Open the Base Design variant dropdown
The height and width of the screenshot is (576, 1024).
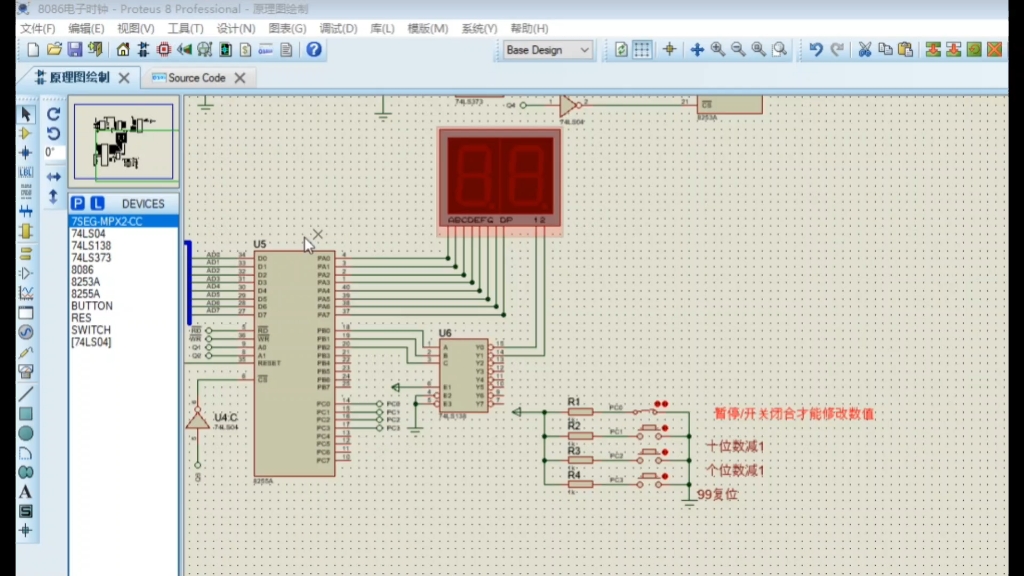click(547, 50)
